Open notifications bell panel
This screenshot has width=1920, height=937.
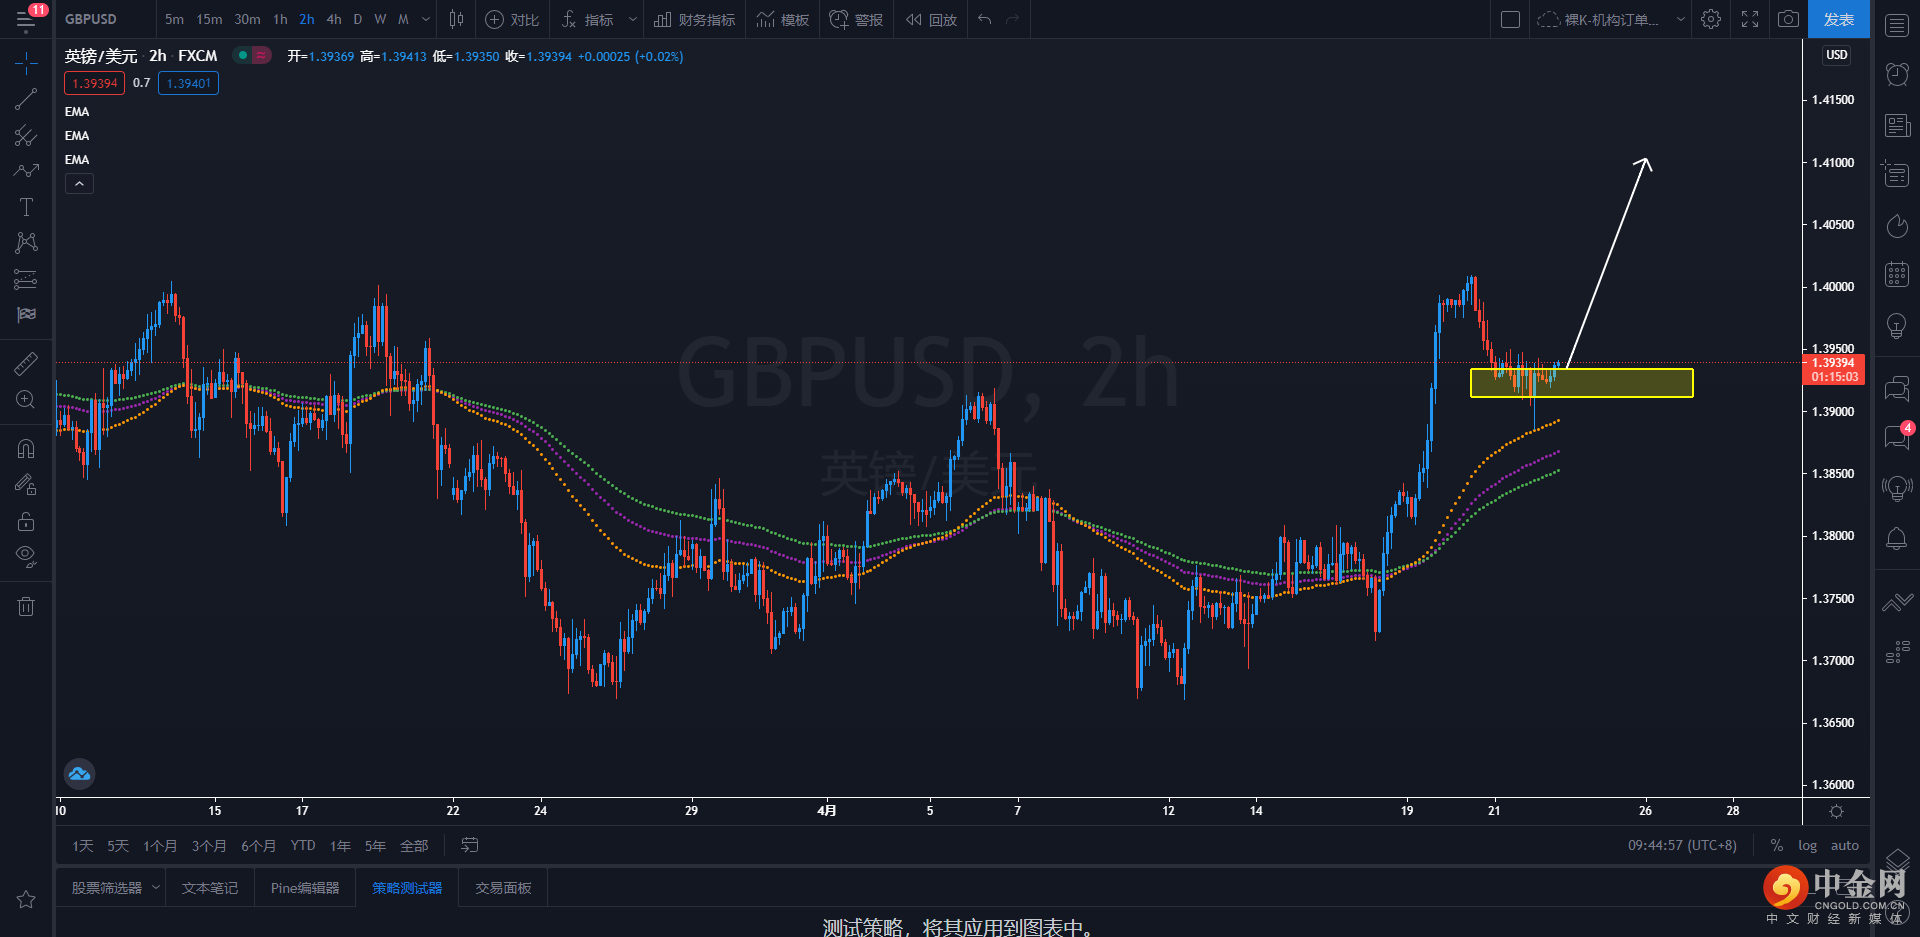tap(1897, 539)
